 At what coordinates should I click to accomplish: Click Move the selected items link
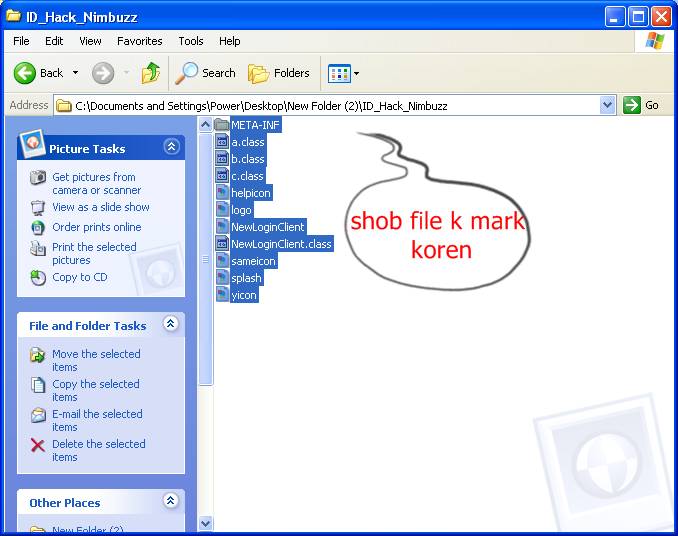96,360
